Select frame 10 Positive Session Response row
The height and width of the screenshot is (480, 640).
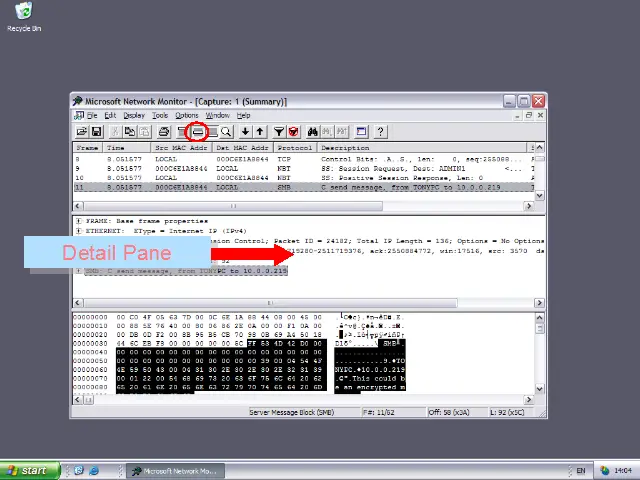point(304,178)
